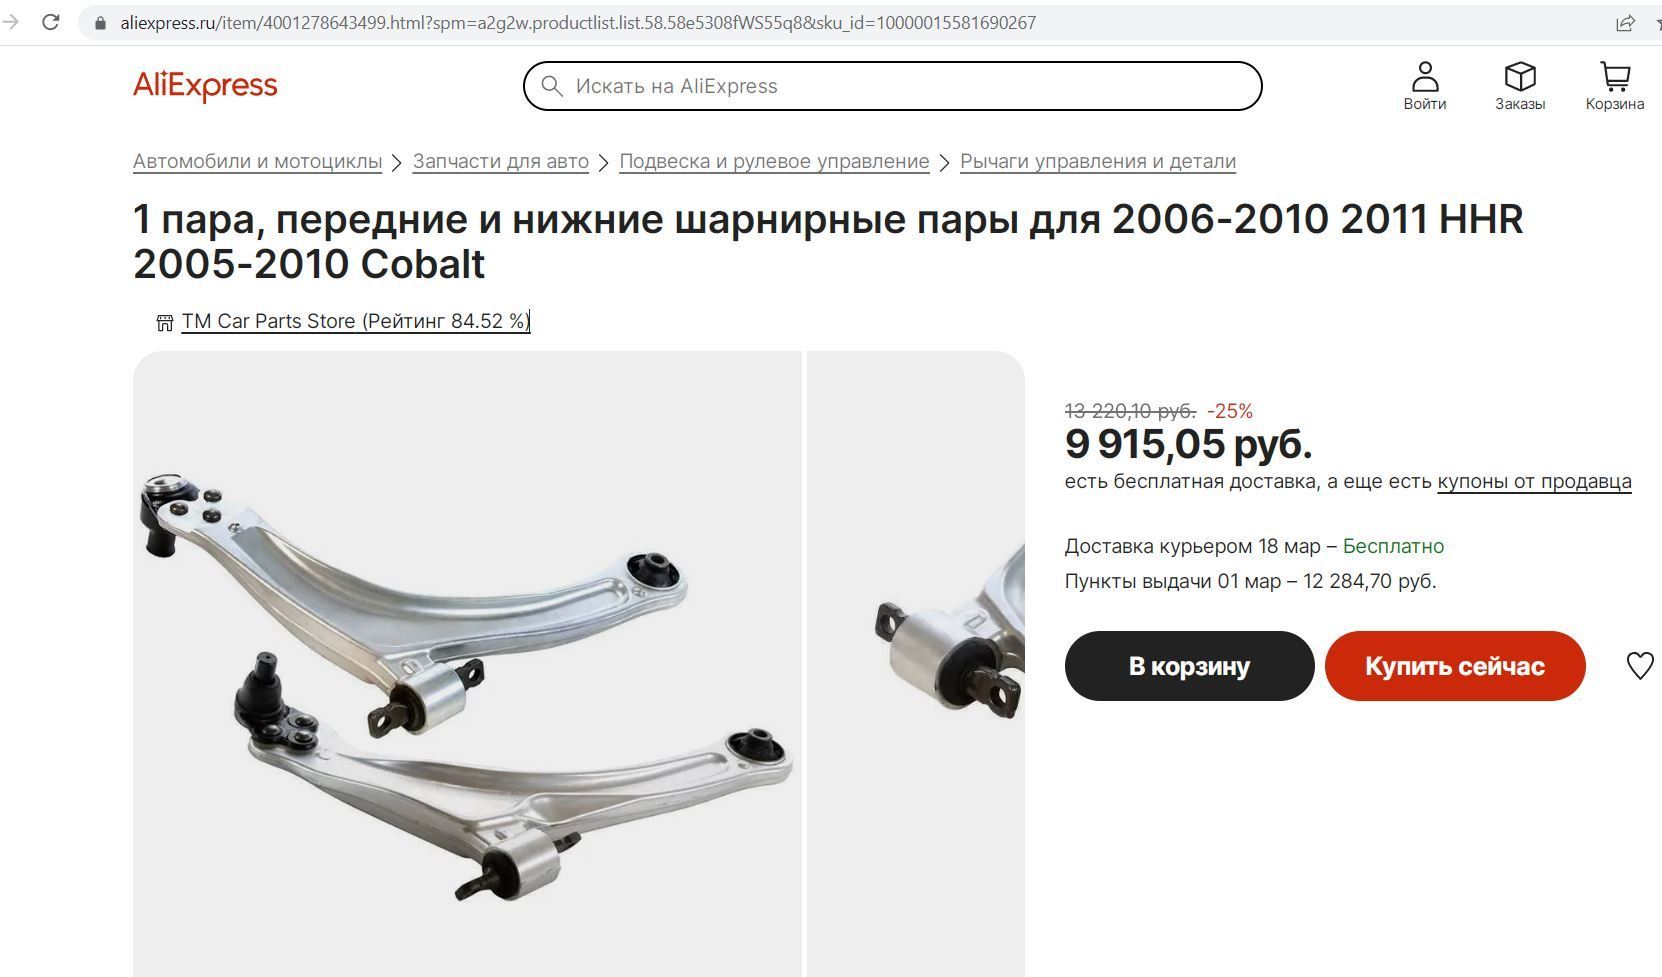Click the AliExpress logo

click(205, 86)
